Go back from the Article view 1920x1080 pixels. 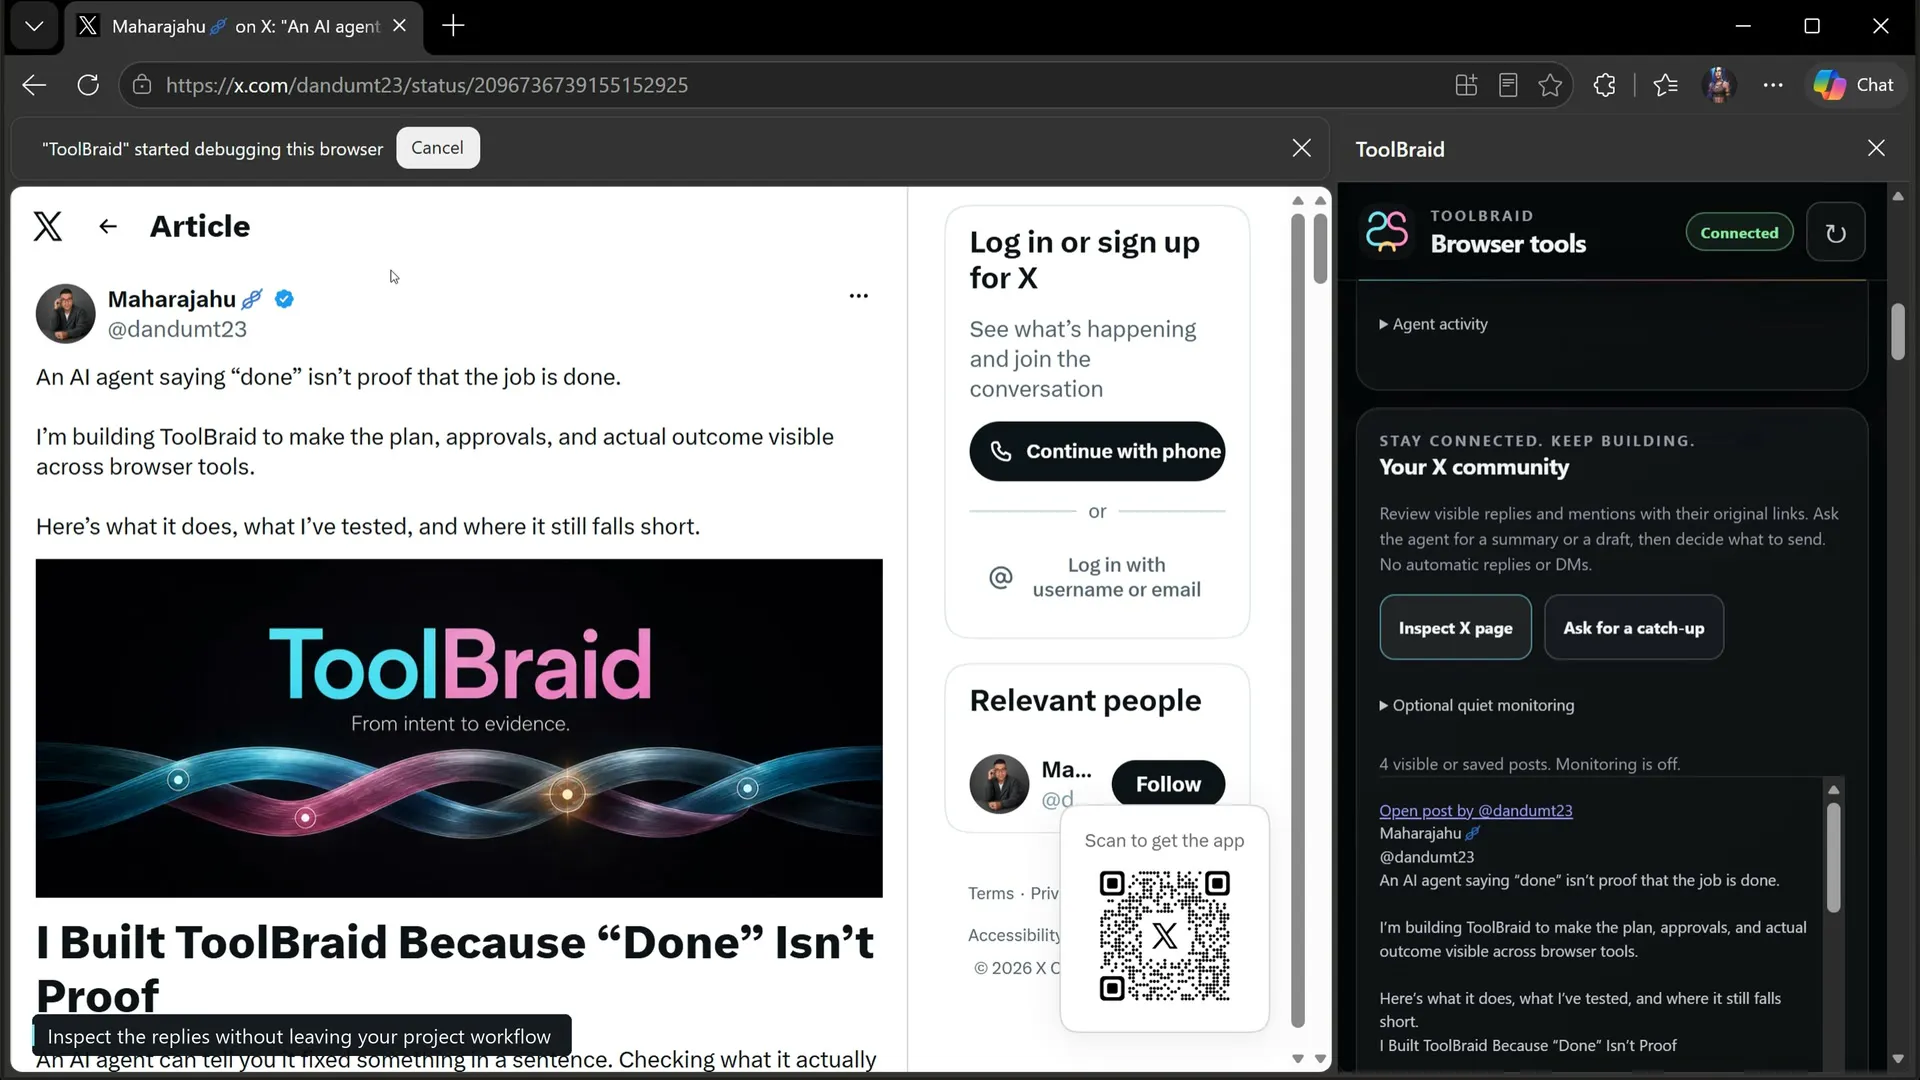point(108,226)
